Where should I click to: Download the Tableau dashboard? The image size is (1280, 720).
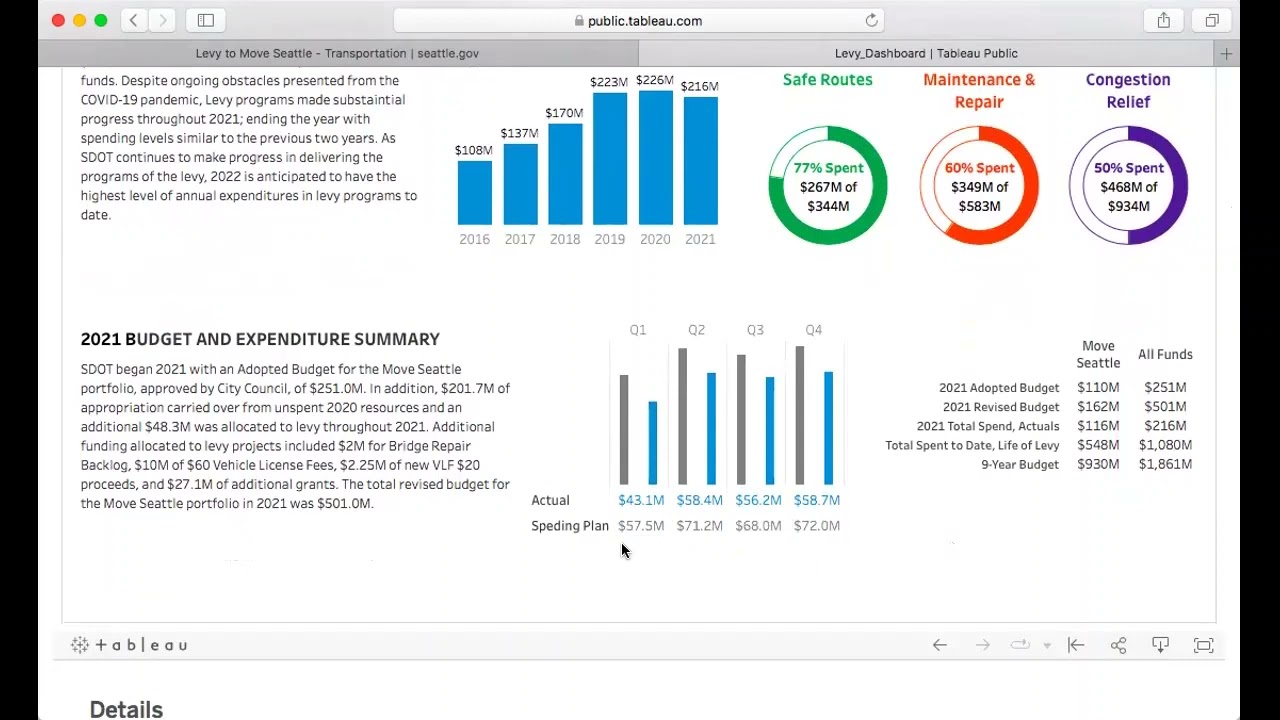pos(1160,645)
